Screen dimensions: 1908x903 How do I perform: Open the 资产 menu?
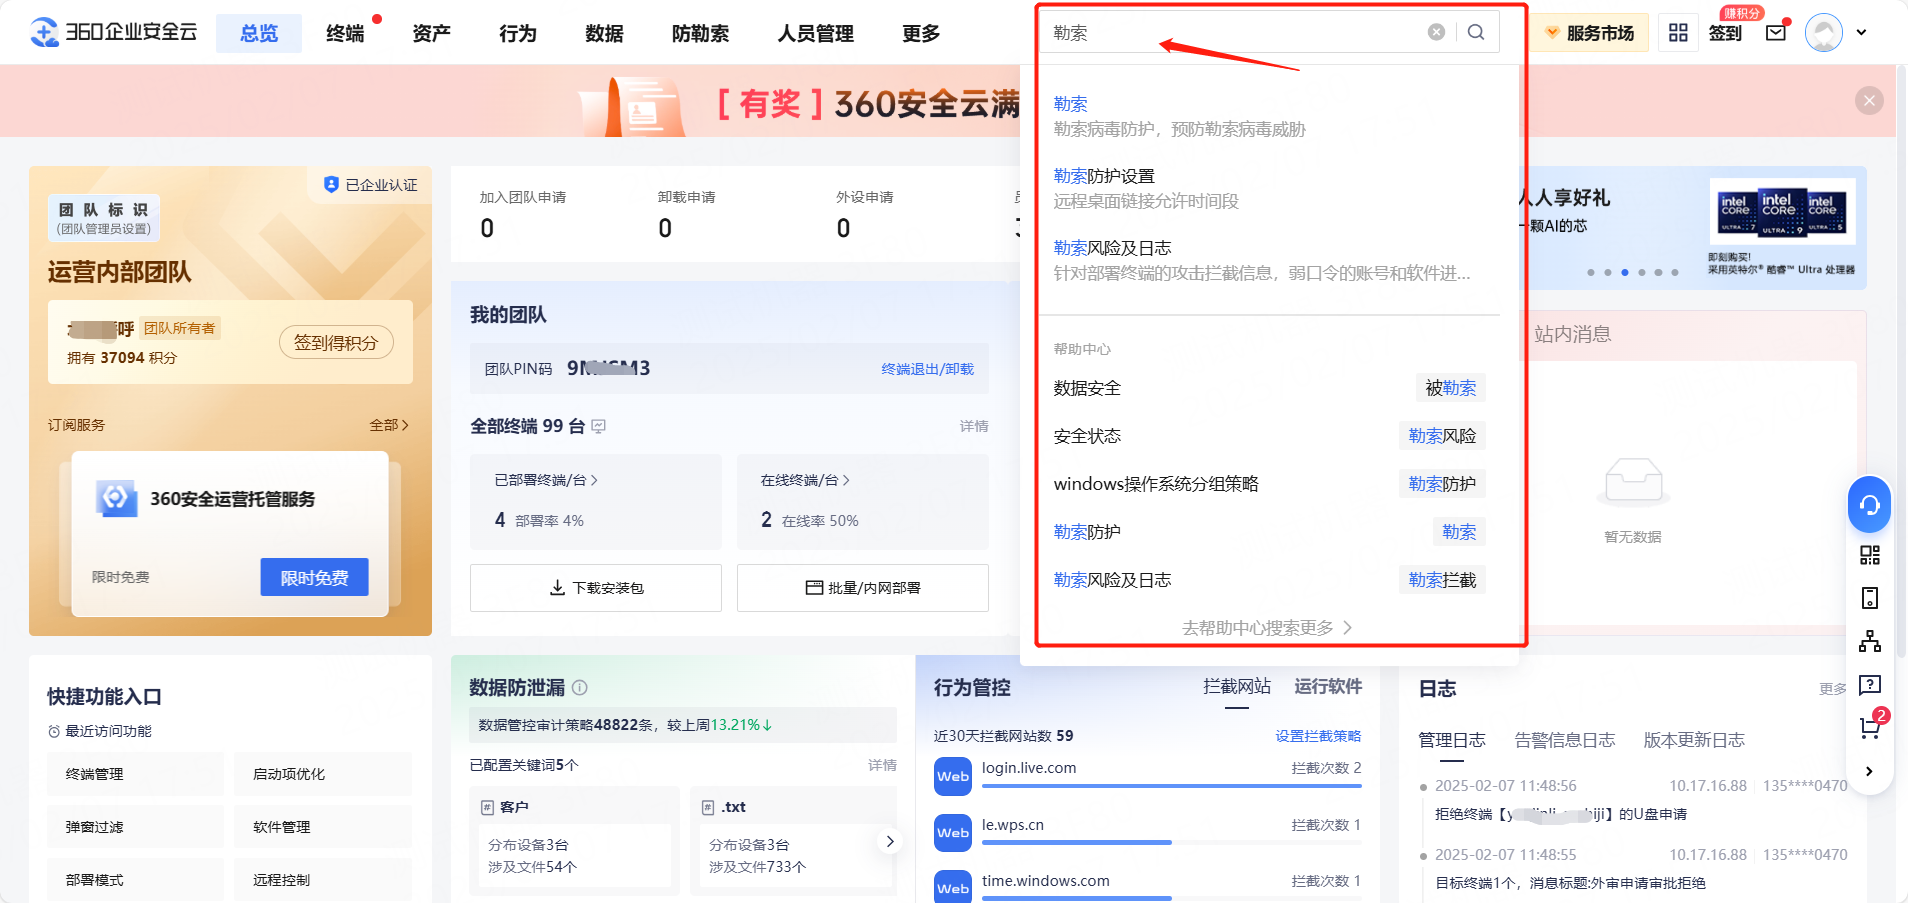point(431,33)
